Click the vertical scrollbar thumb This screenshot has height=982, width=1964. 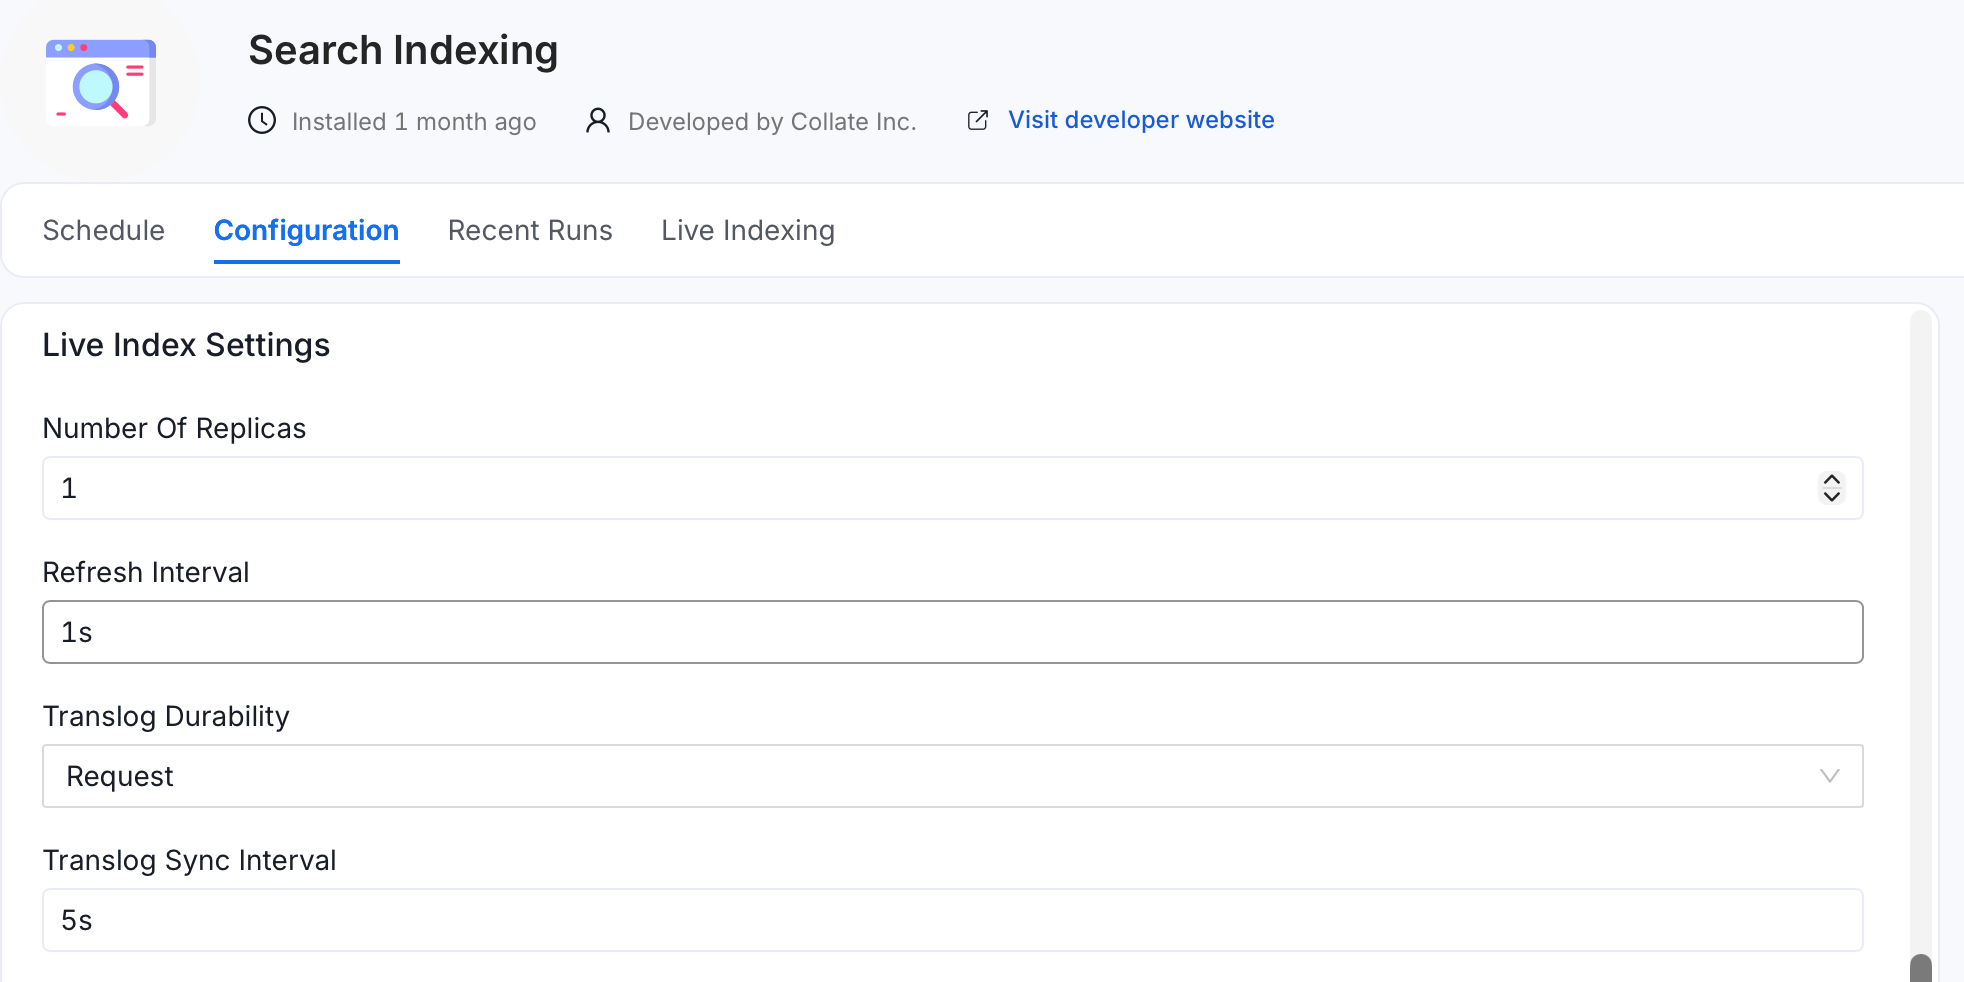click(x=1921, y=968)
